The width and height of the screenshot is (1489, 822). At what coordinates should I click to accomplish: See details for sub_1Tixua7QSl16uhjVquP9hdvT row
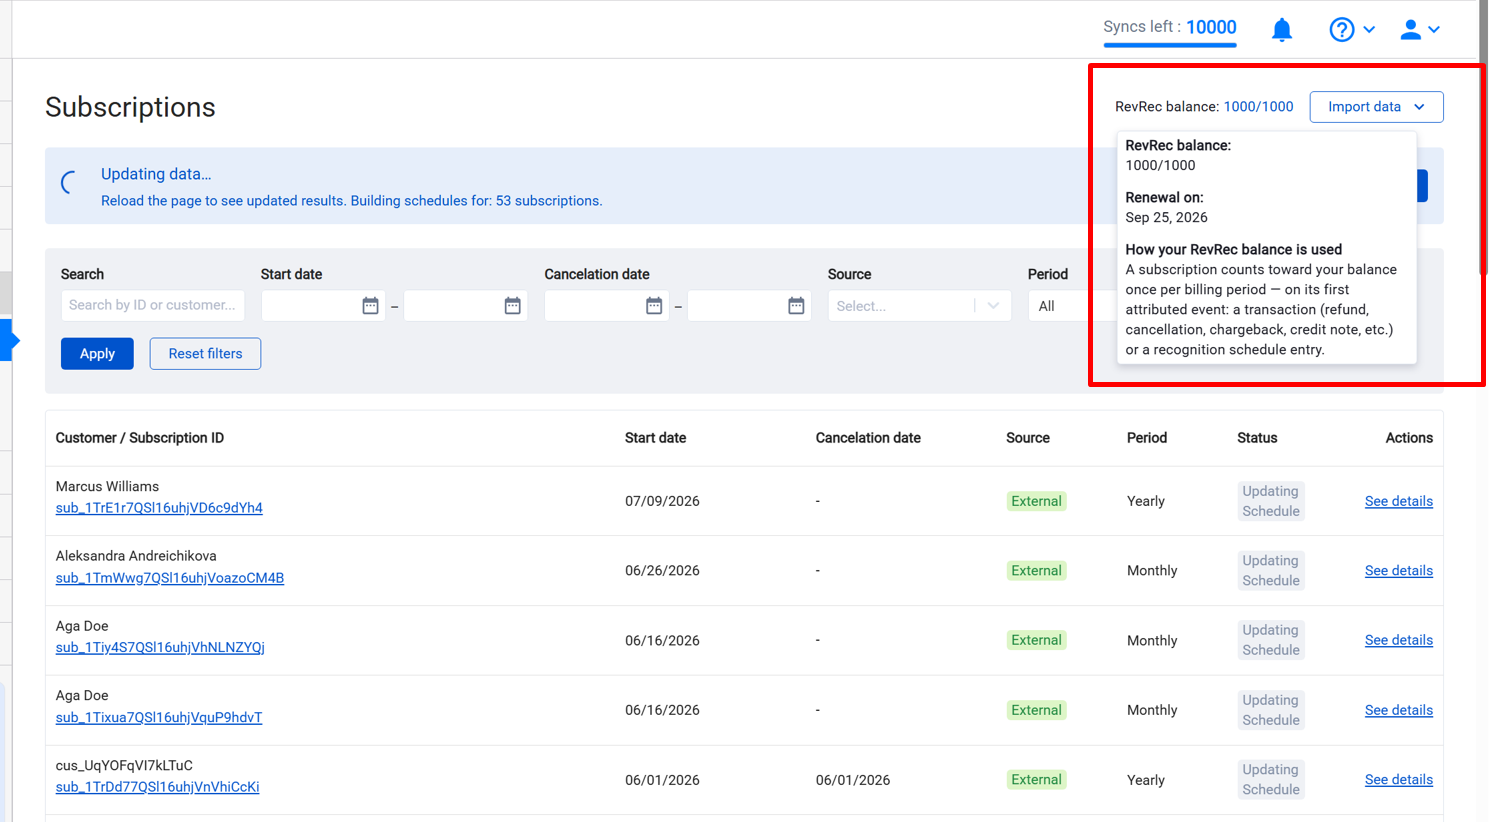[x=1398, y=710]
